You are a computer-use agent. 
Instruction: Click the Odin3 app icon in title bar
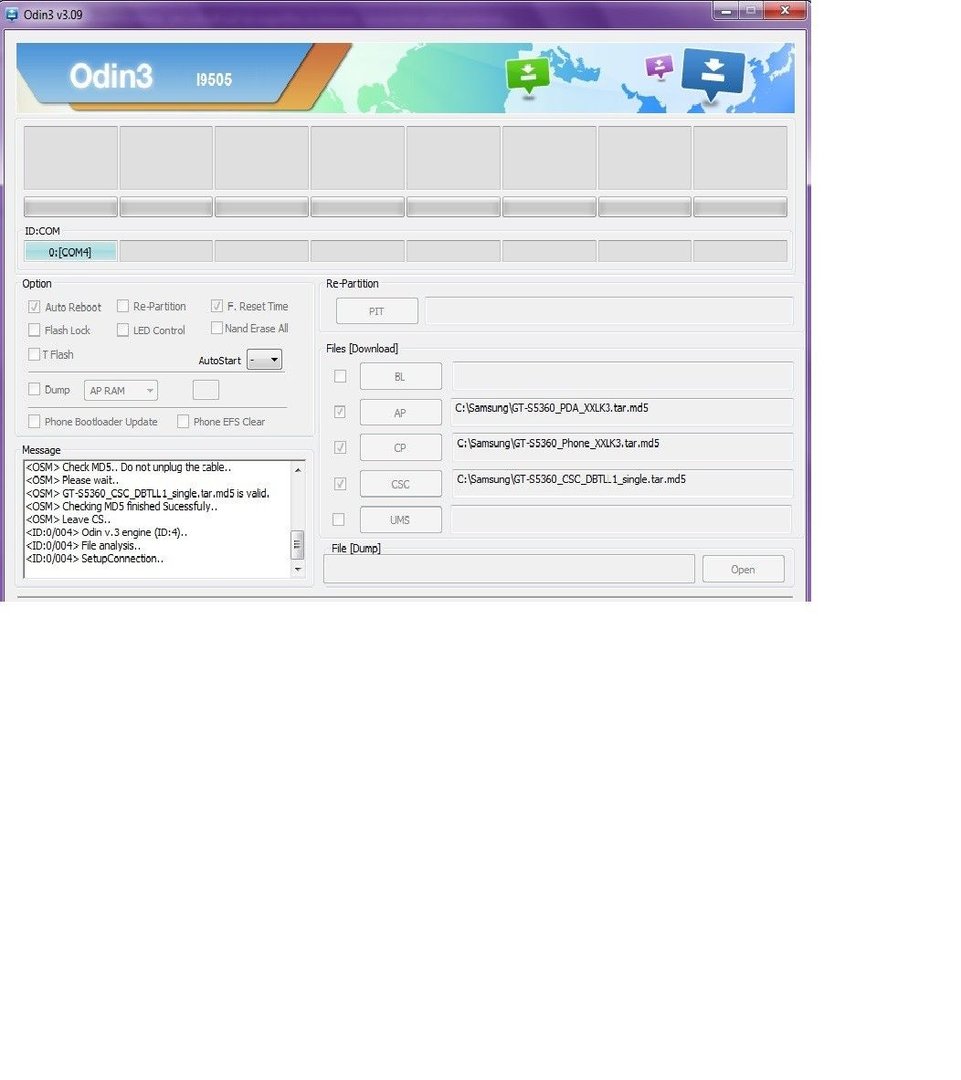[12, 14]
